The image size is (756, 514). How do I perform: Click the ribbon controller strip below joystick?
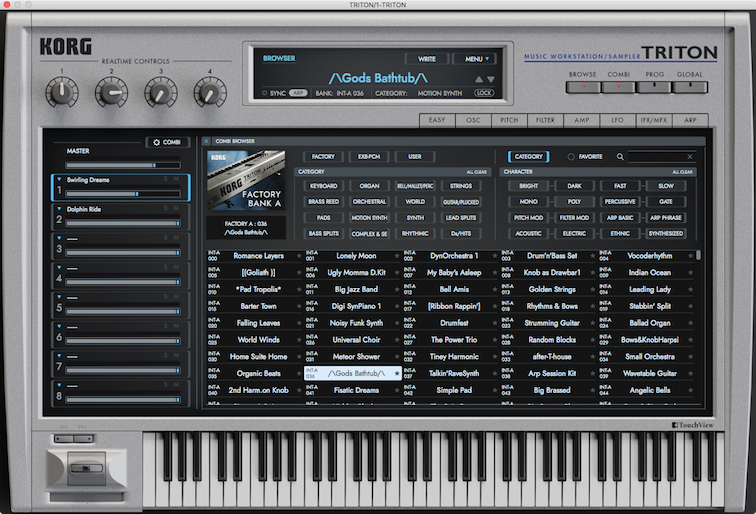tap(87, 497)
